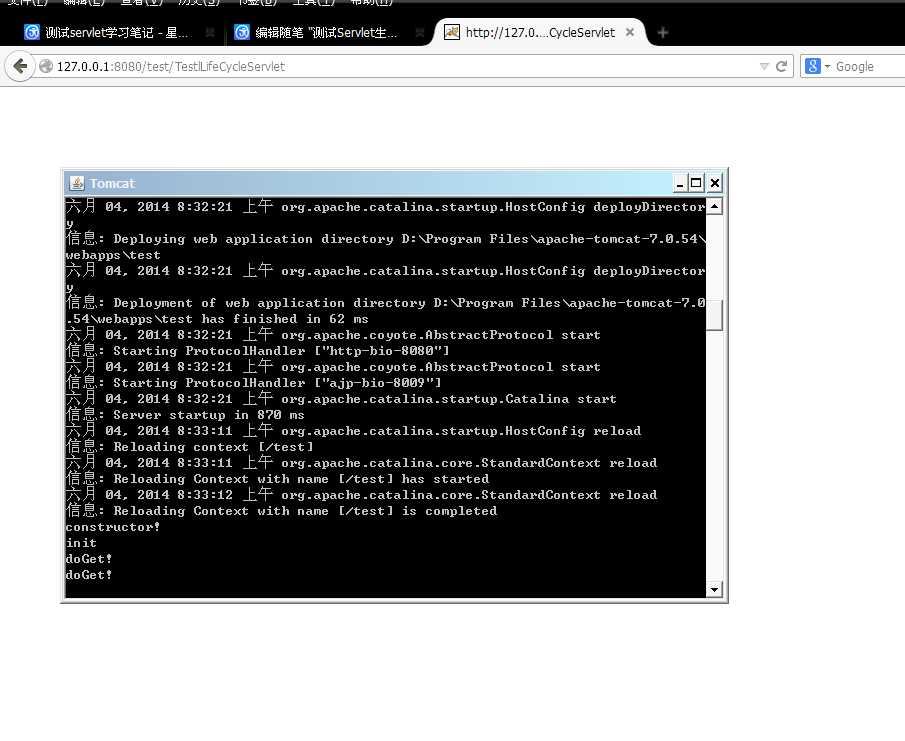Click the CycleServlet tab image favicon
Screen dimensions: 905x741
(451, 32)
